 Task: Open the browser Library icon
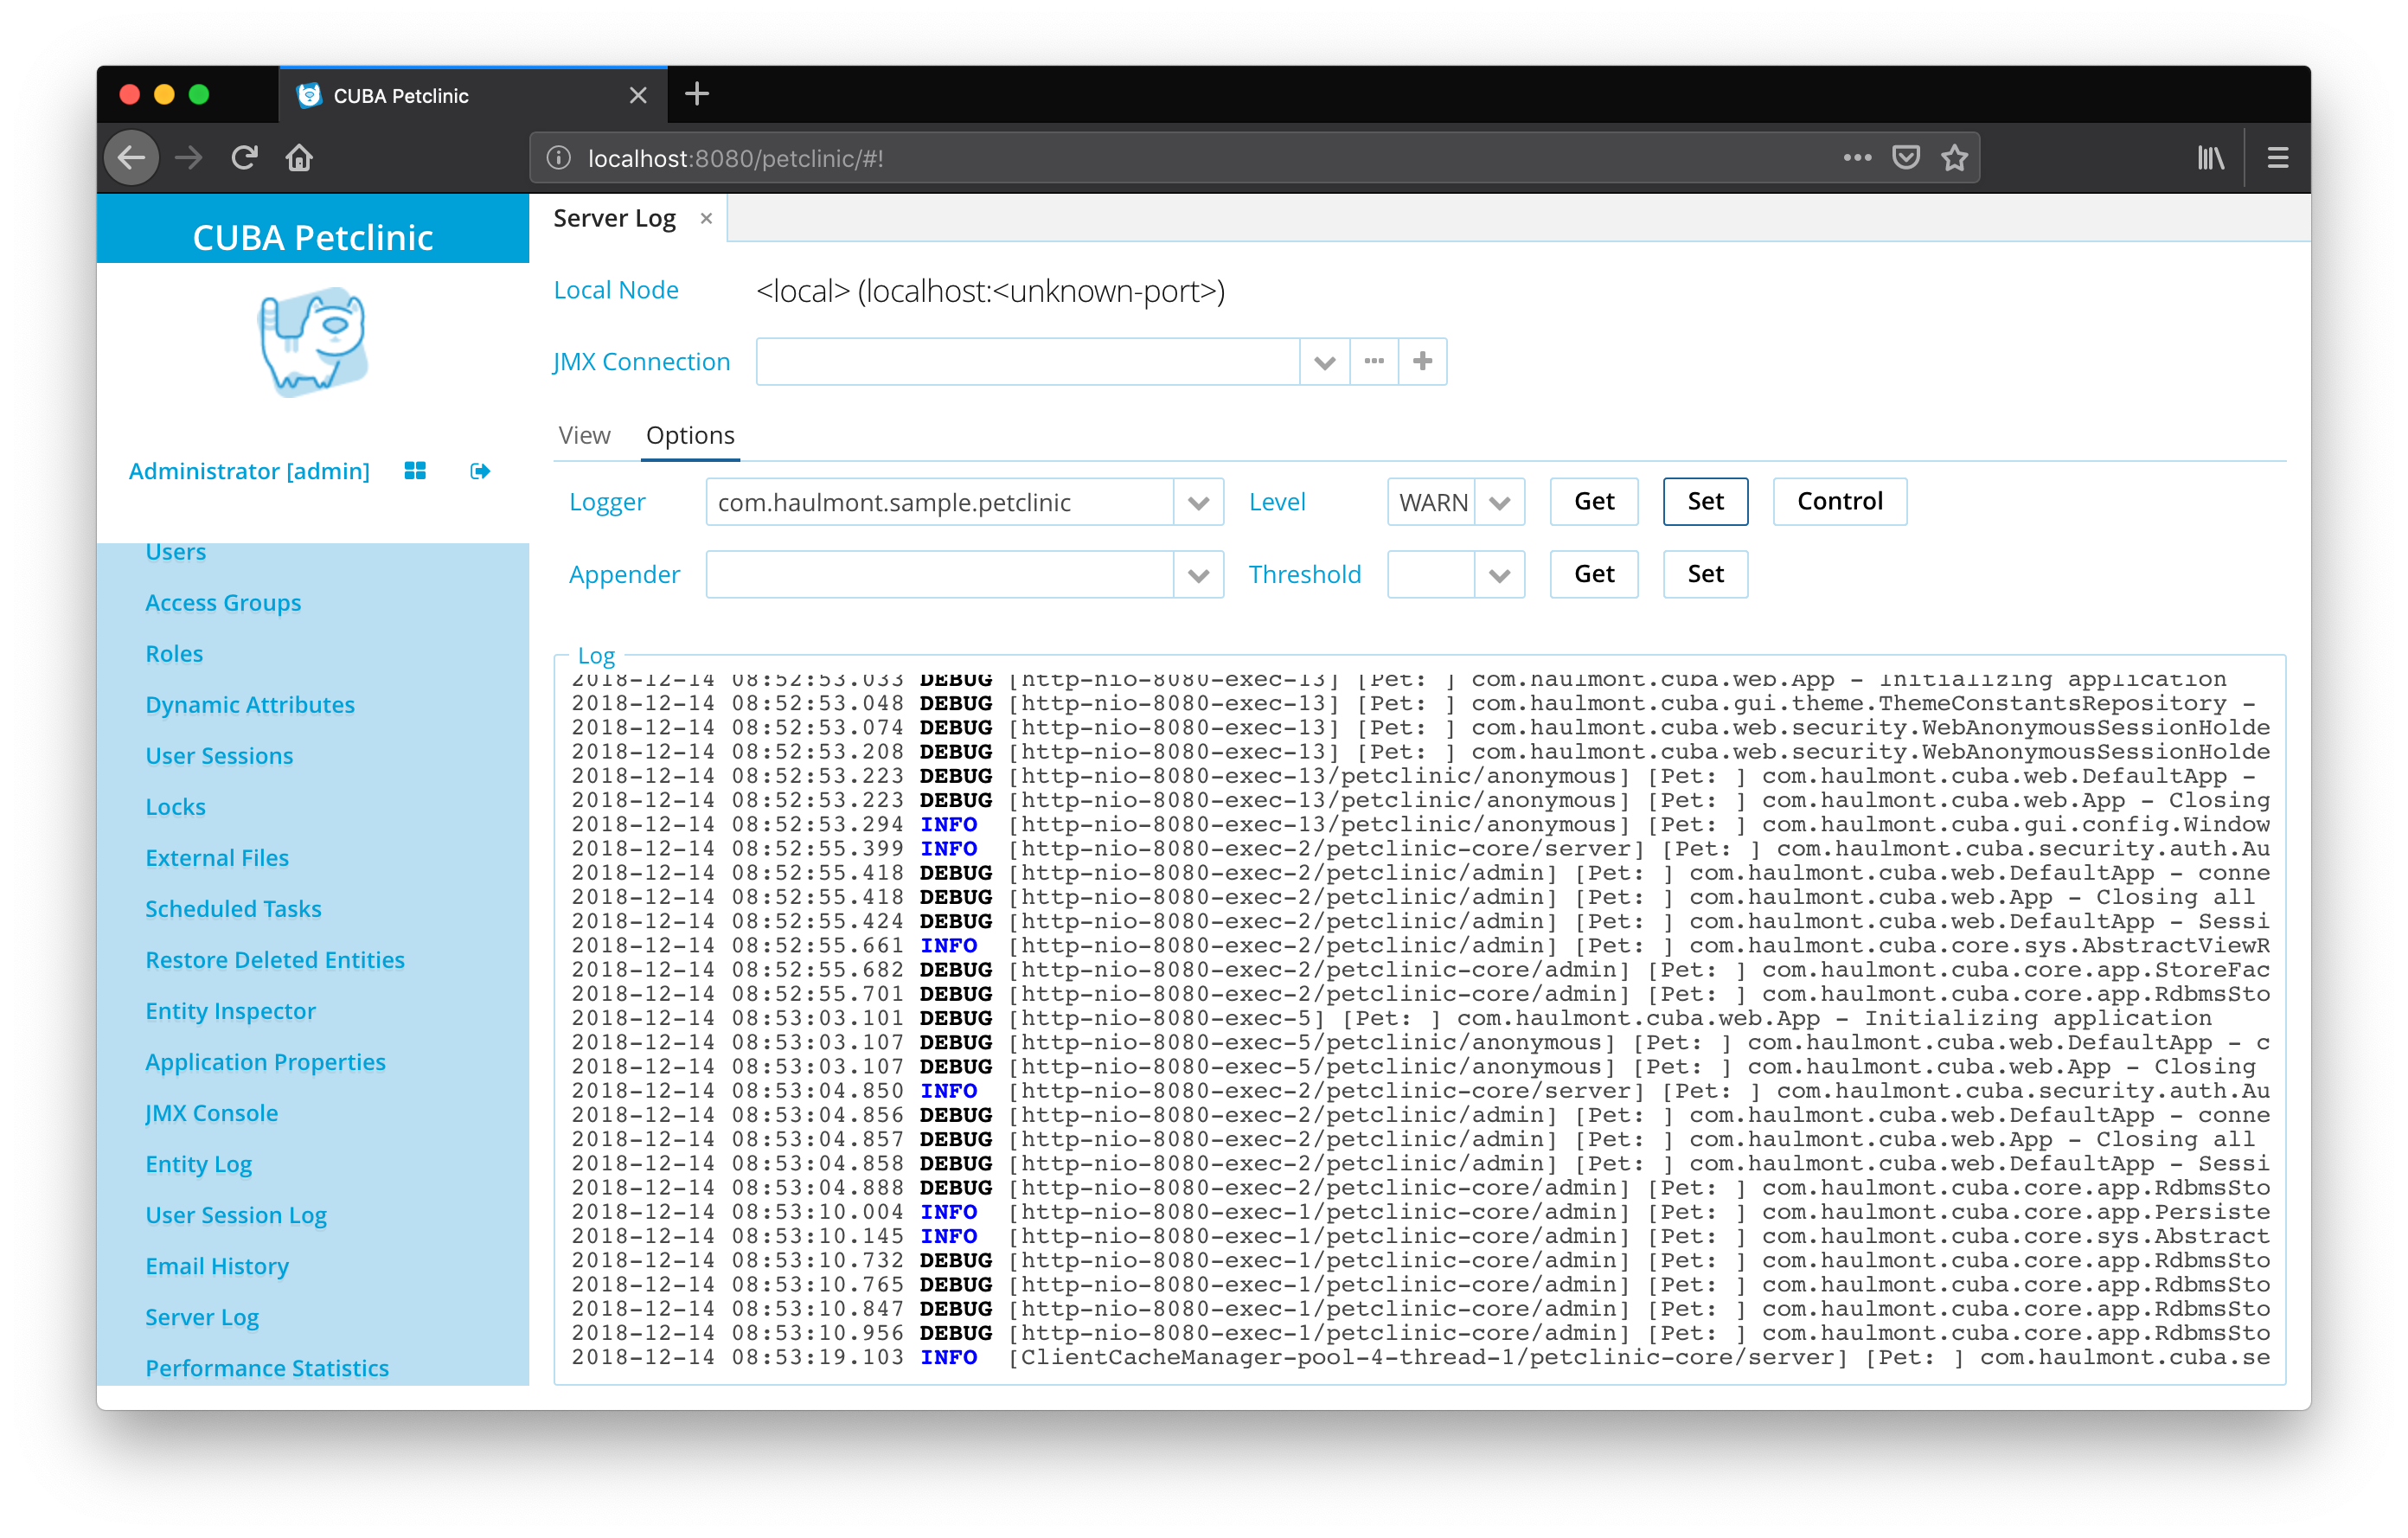2210,158
